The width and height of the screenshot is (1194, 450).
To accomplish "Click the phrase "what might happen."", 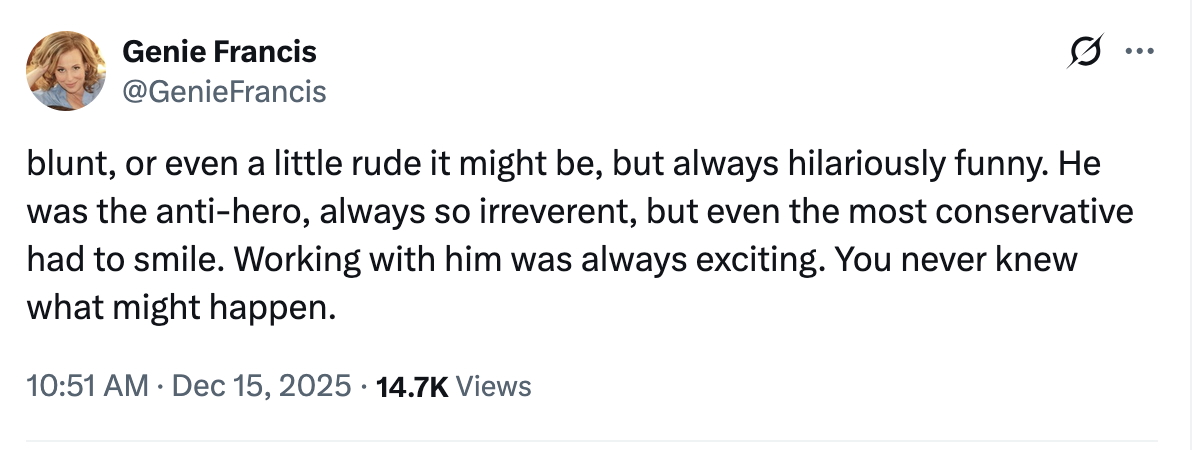I will click(x=178, y=308).
